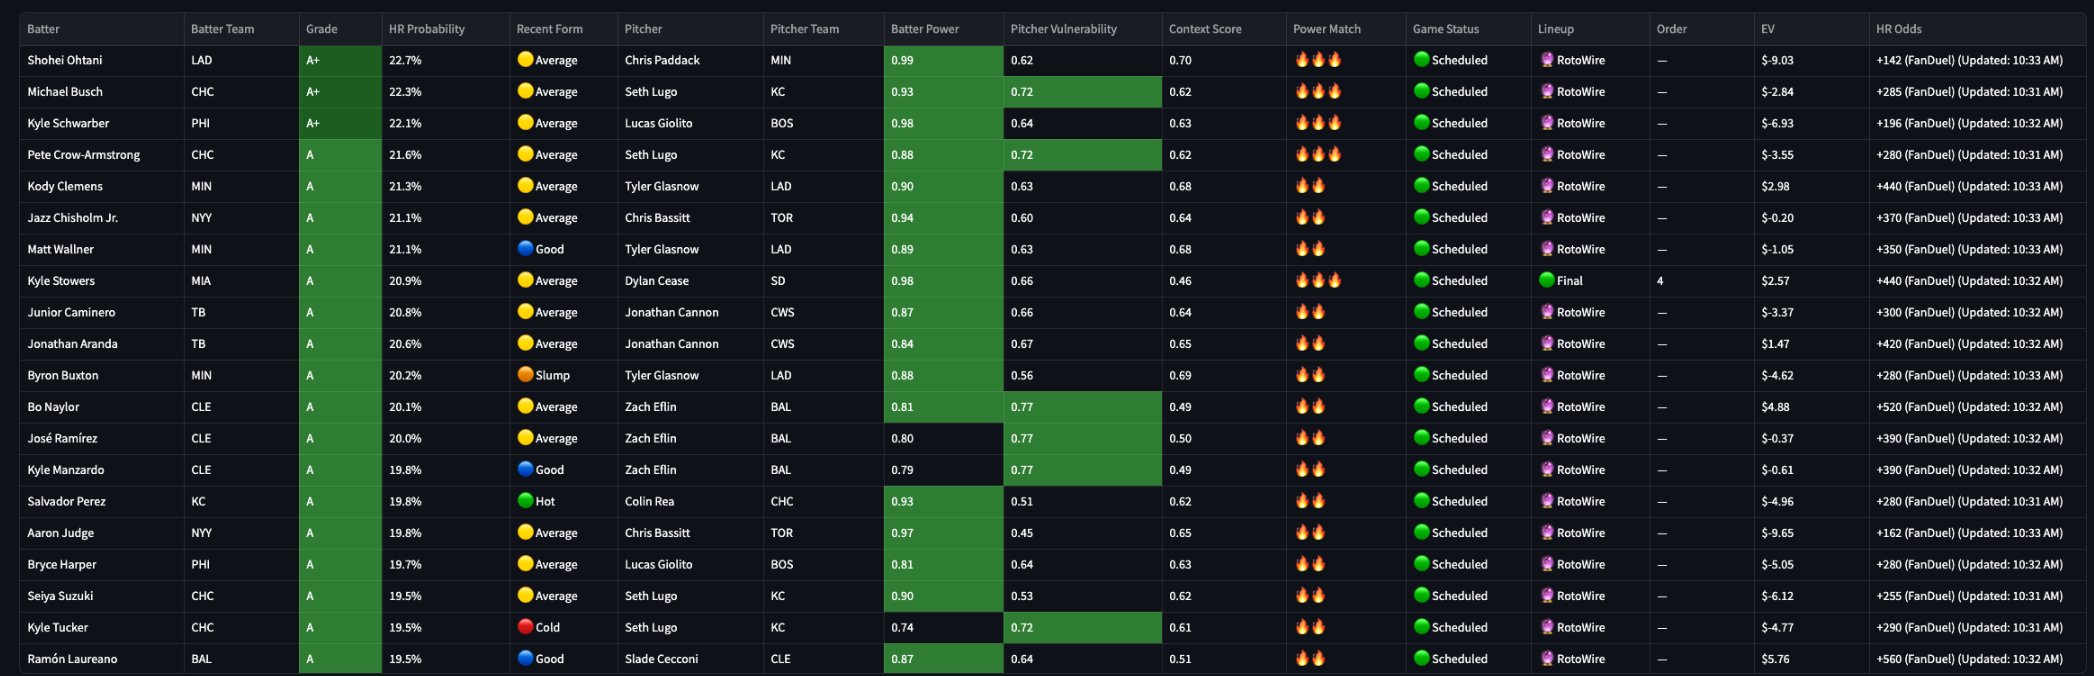Click green Hot icon for Salvador Perez
This screenshot has height=676, width=2094.
pos(525,501)
